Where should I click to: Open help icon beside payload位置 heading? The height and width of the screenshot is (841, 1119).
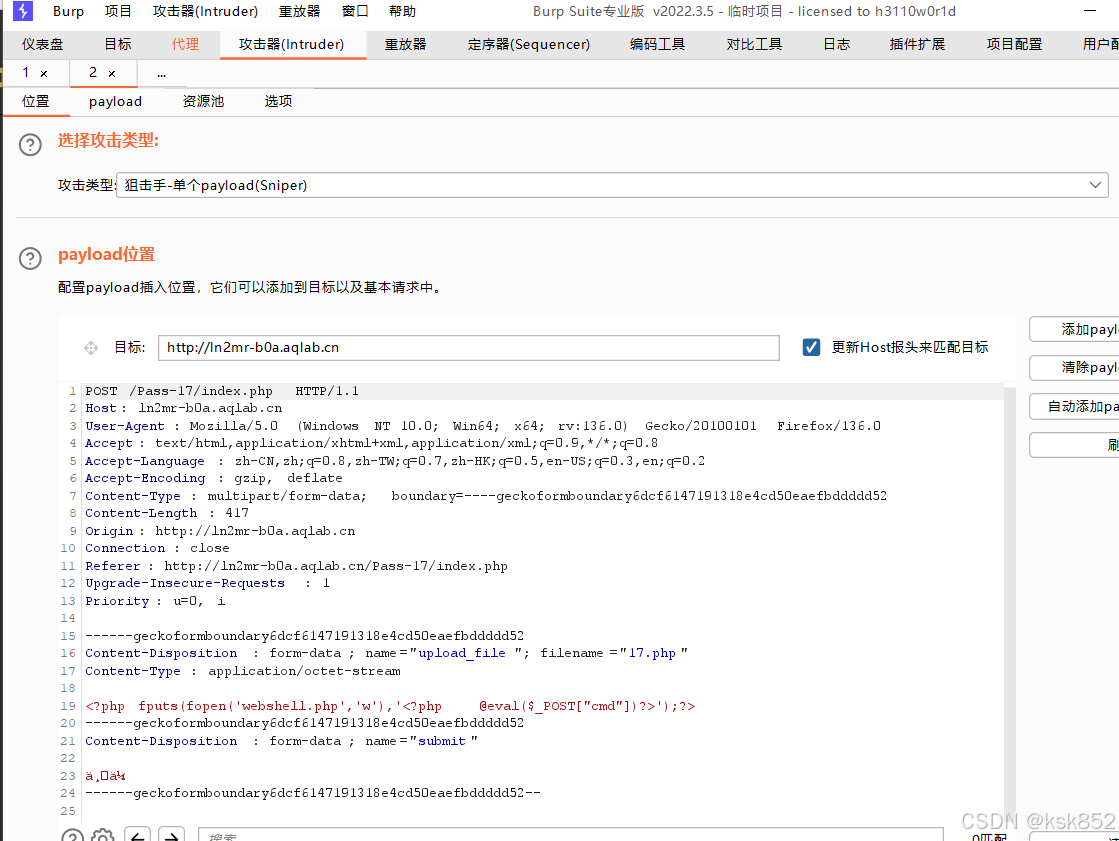coord(30,258)
